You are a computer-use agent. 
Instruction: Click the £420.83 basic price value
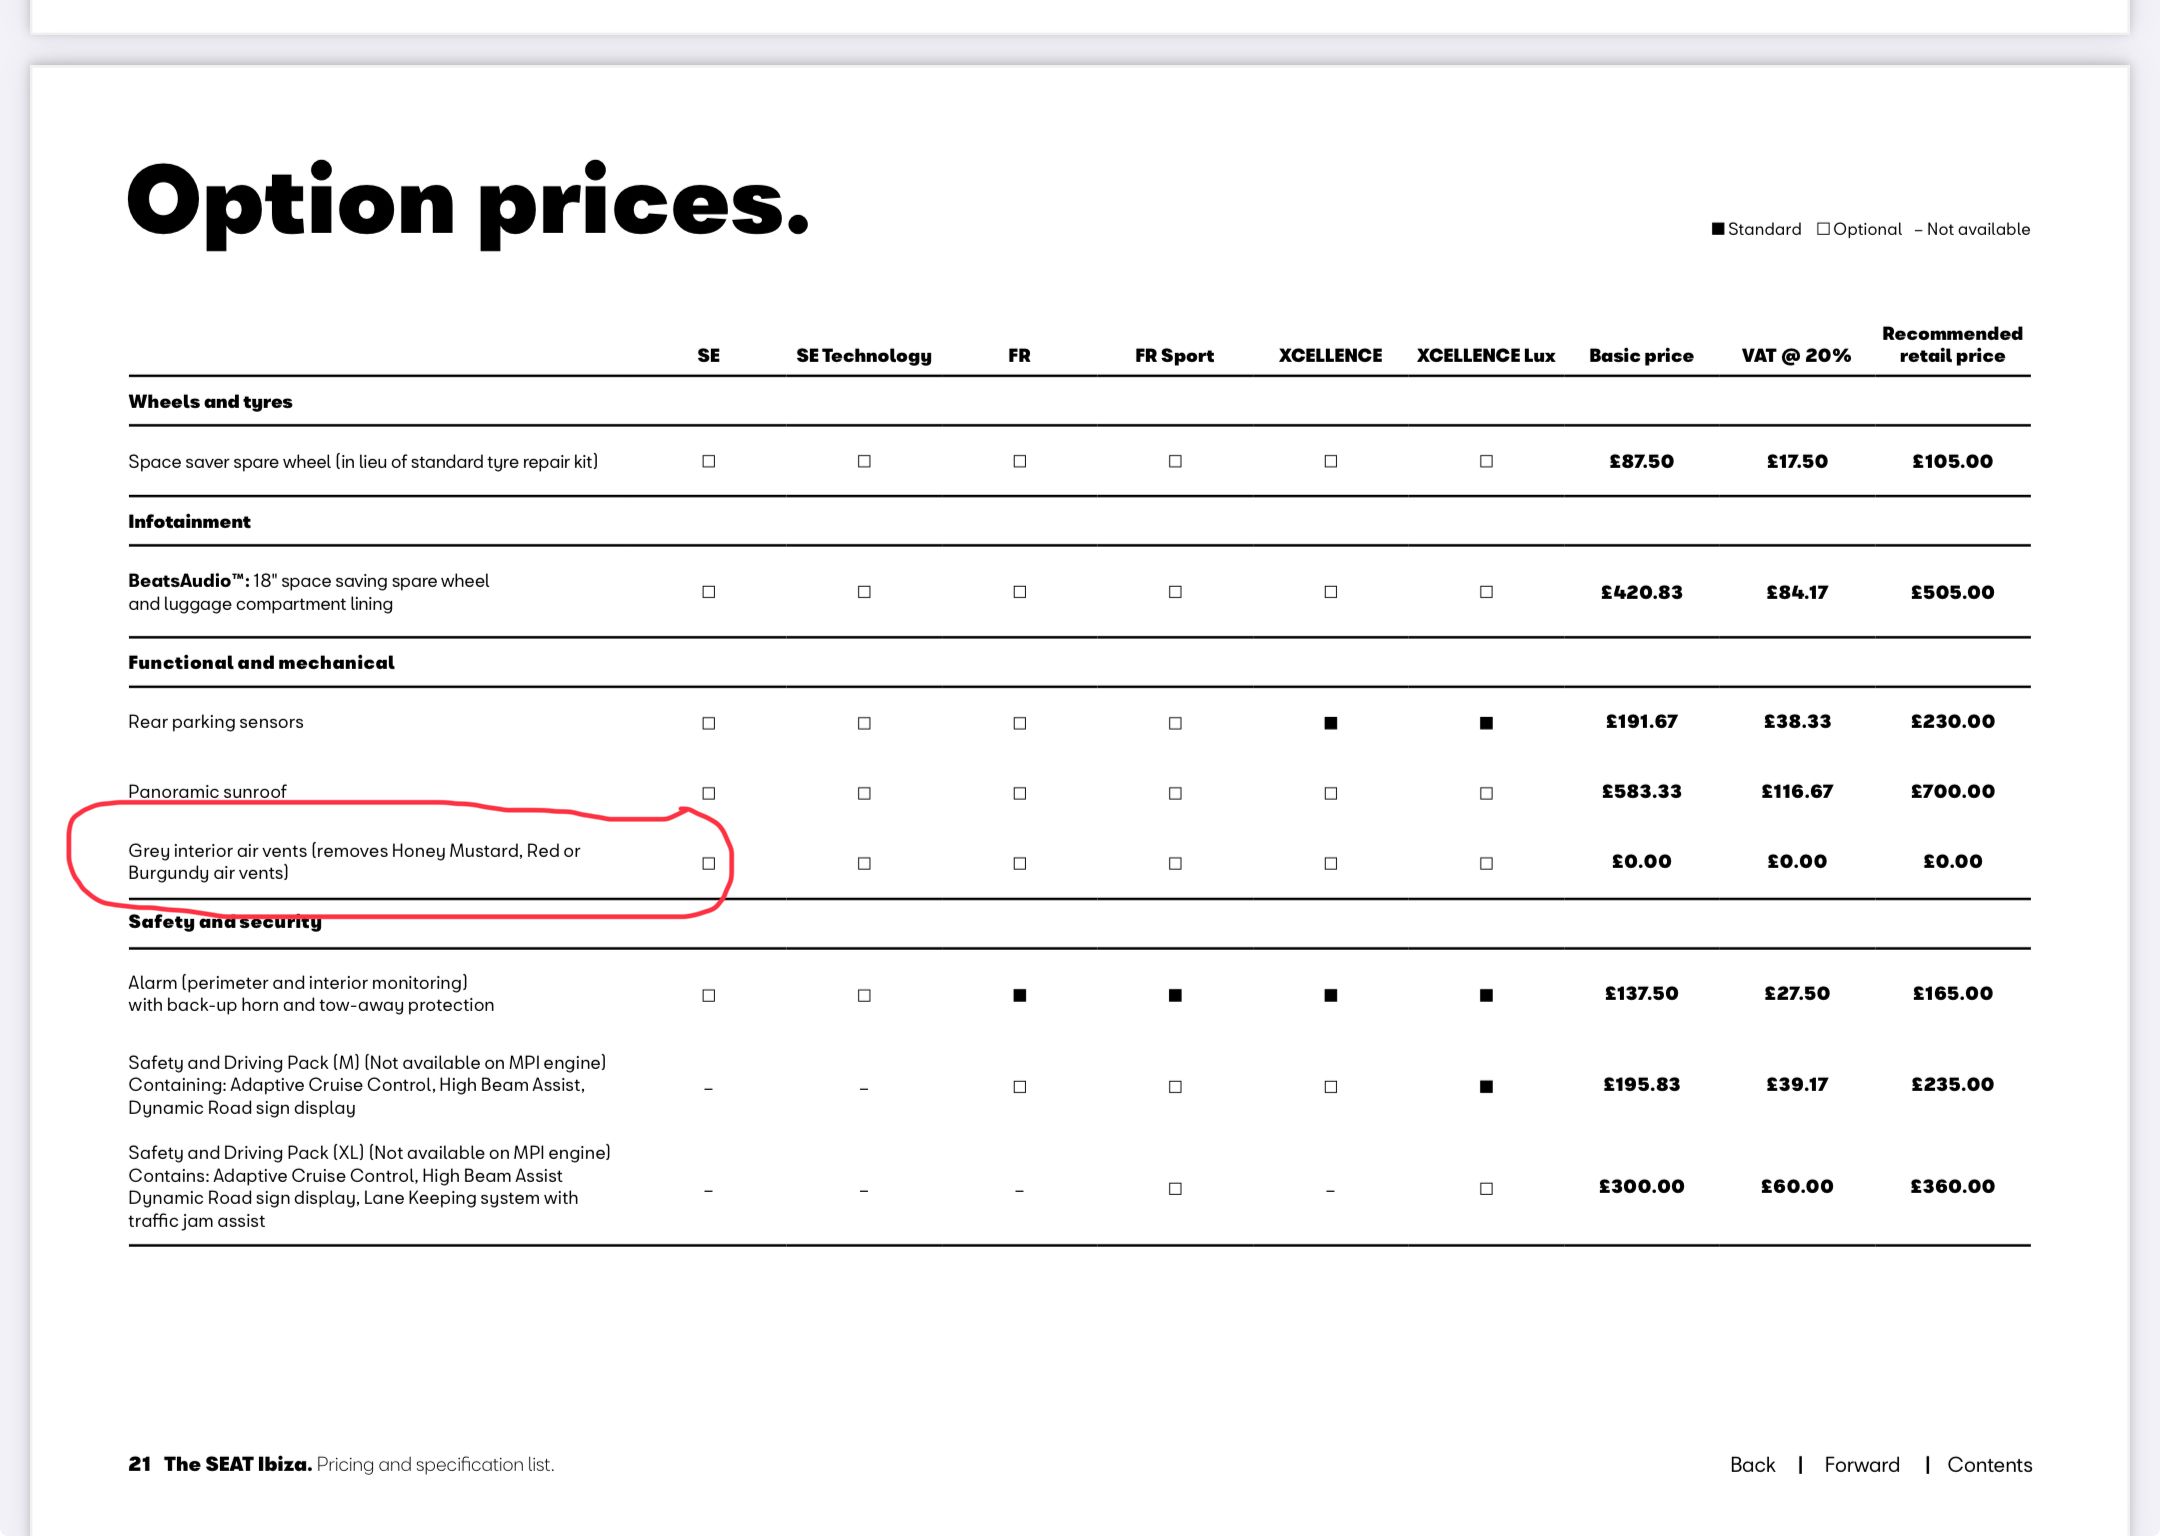pyautogui.click(x=1641, y=592)
